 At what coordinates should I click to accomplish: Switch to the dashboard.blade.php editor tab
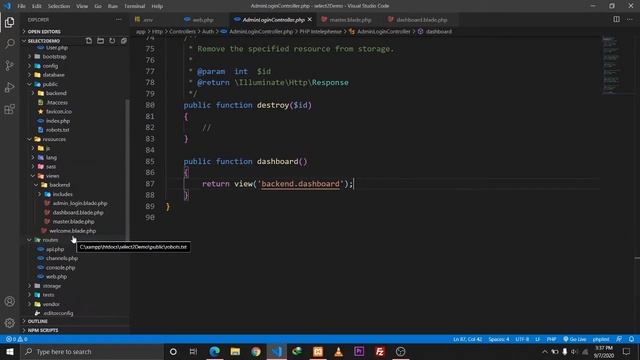tap(422, 20)
